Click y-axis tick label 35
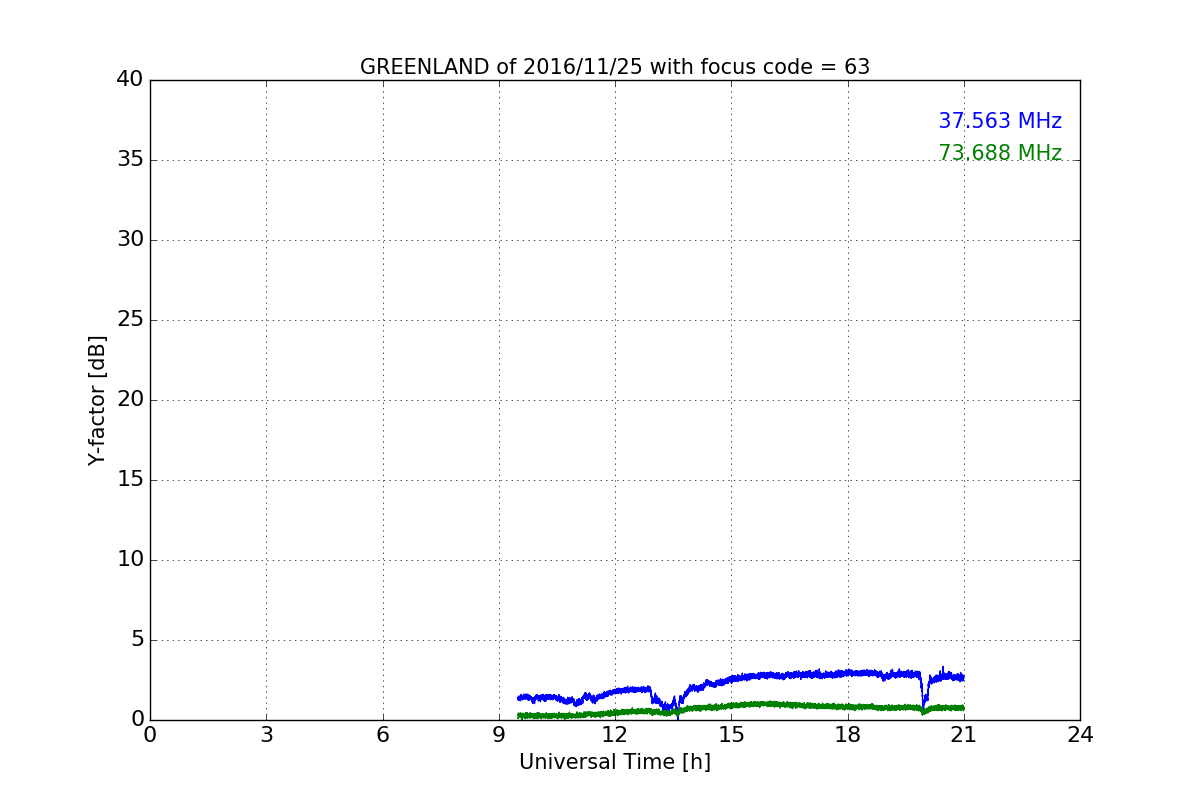The image size is (1200, 800). 130,160
